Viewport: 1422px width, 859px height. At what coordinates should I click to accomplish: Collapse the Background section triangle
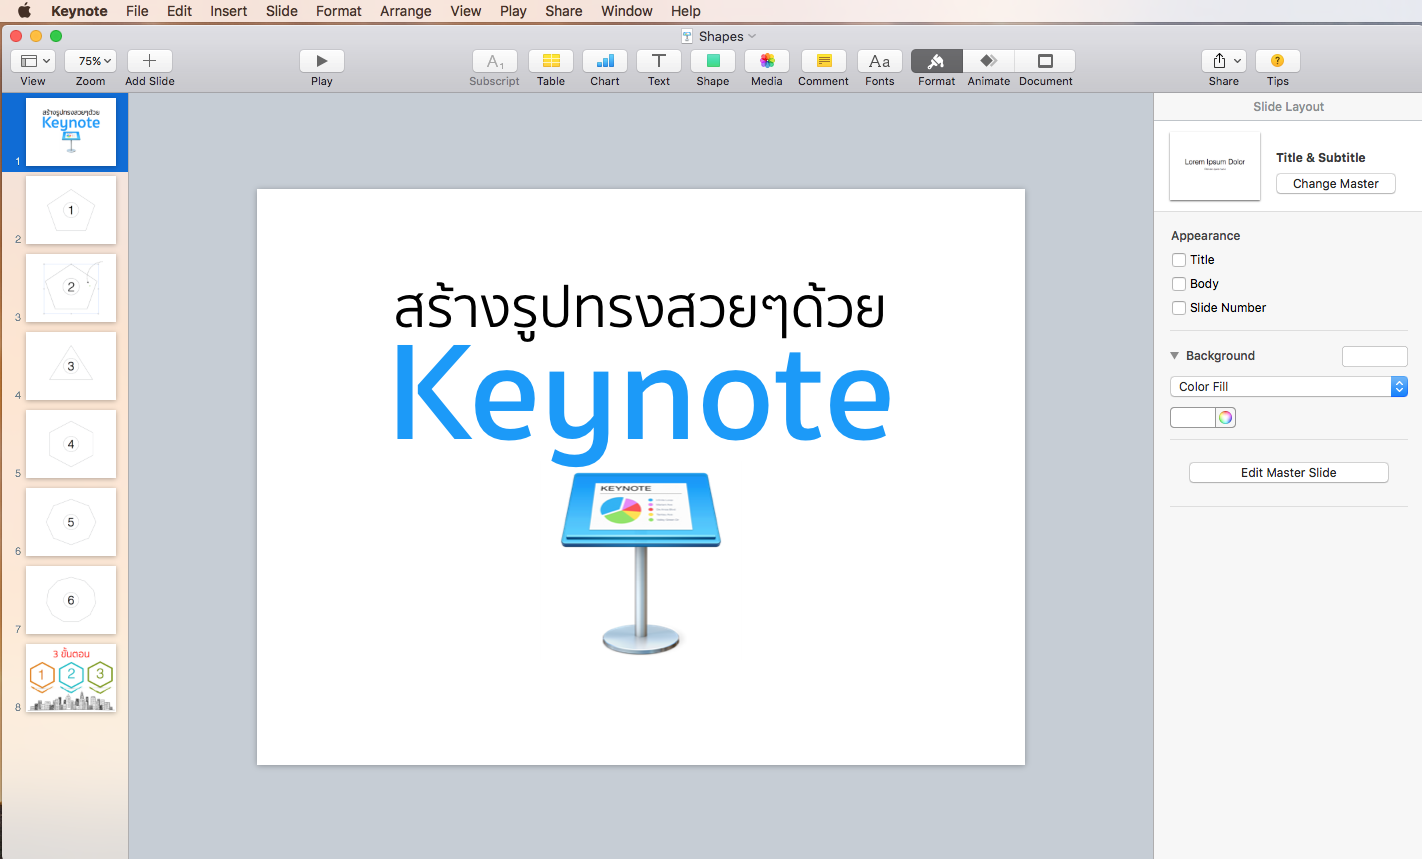click(1174, 355)
